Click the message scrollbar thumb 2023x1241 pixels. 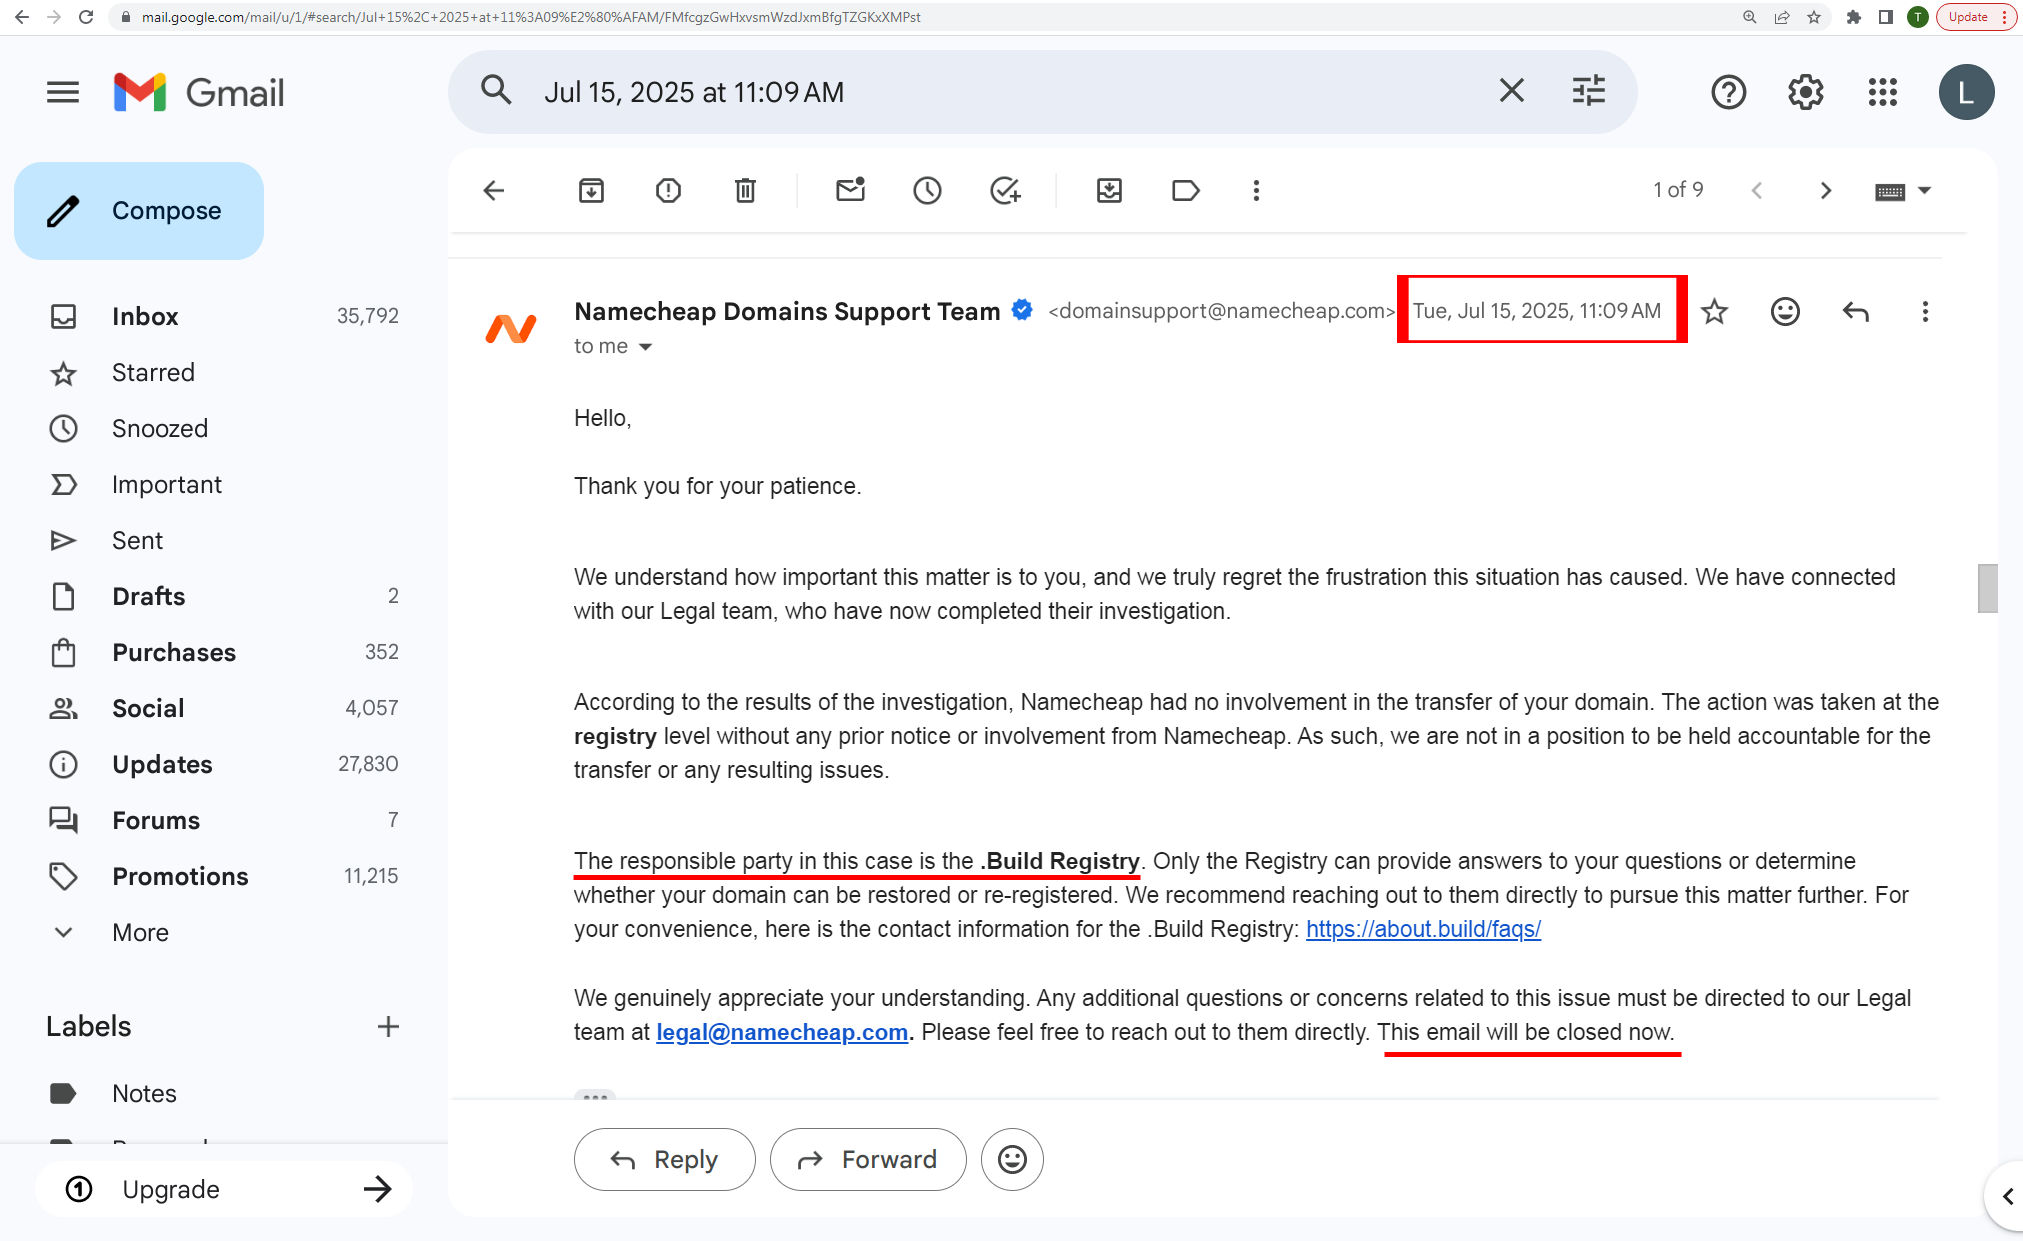[1987, 588]
